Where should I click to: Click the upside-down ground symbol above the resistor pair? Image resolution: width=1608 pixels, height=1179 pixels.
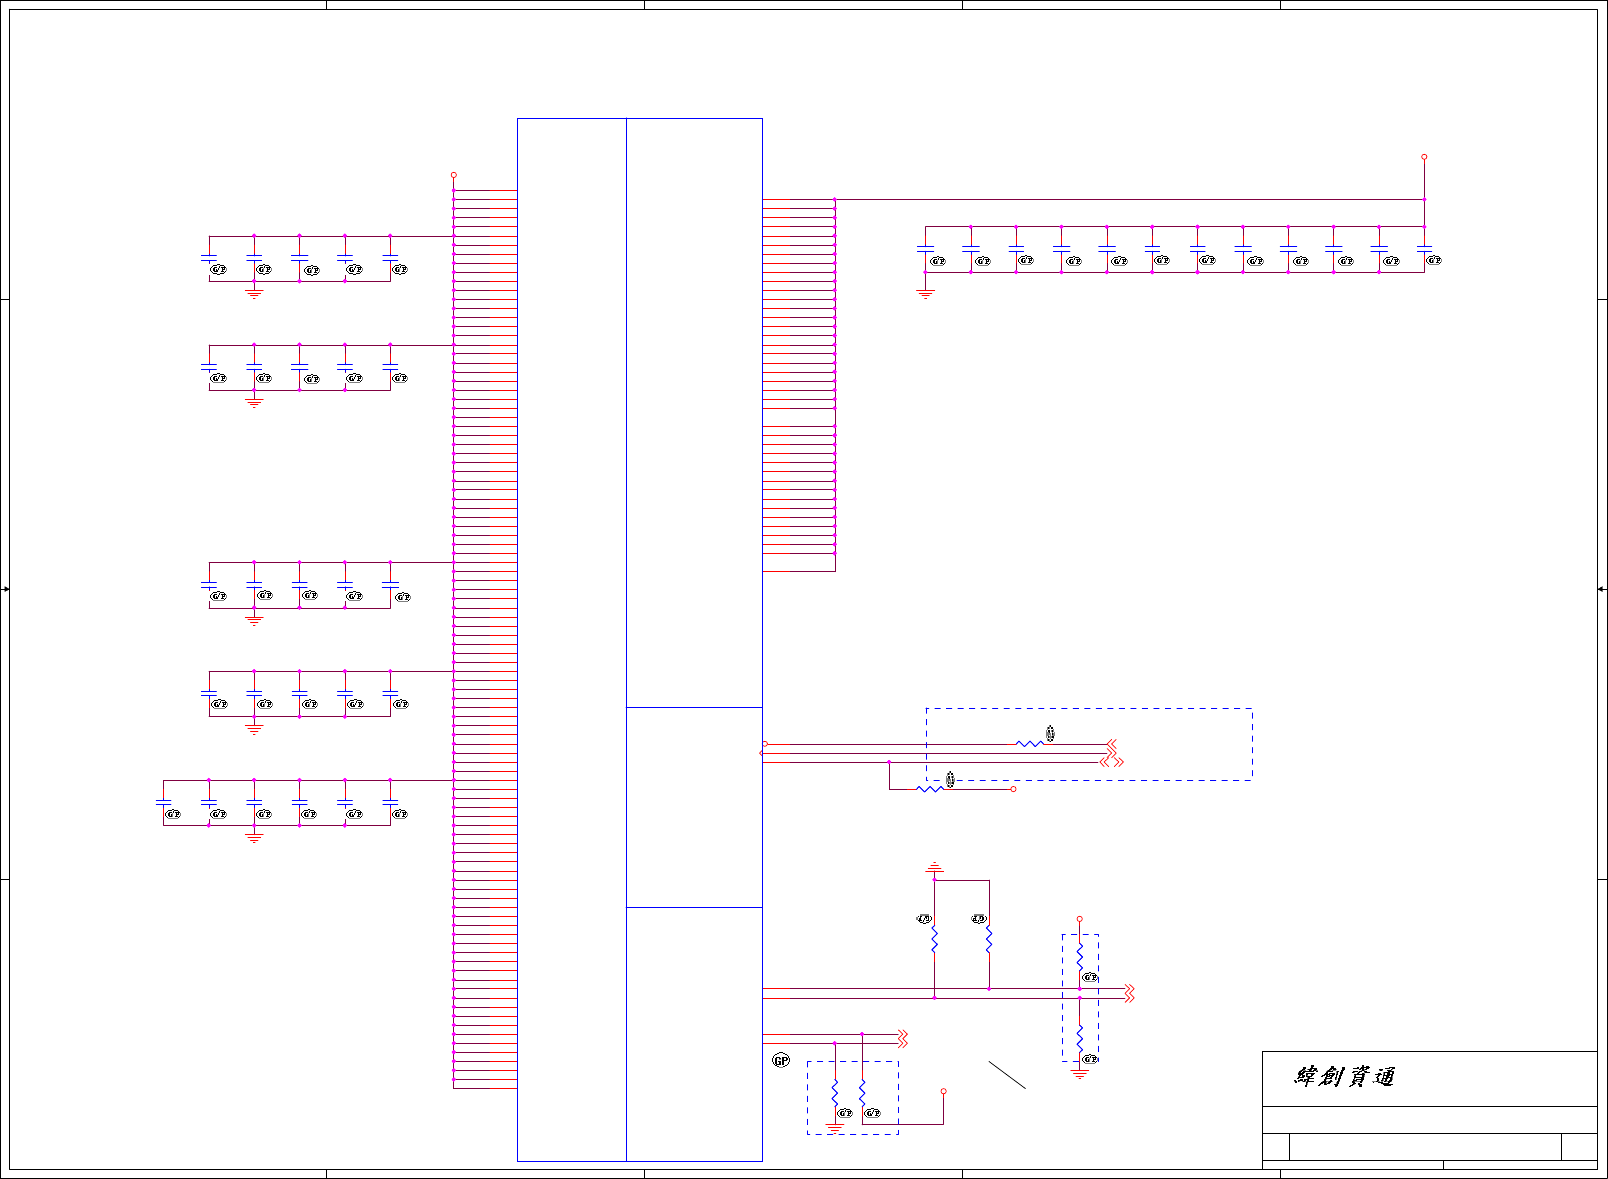tap(934, 867)
